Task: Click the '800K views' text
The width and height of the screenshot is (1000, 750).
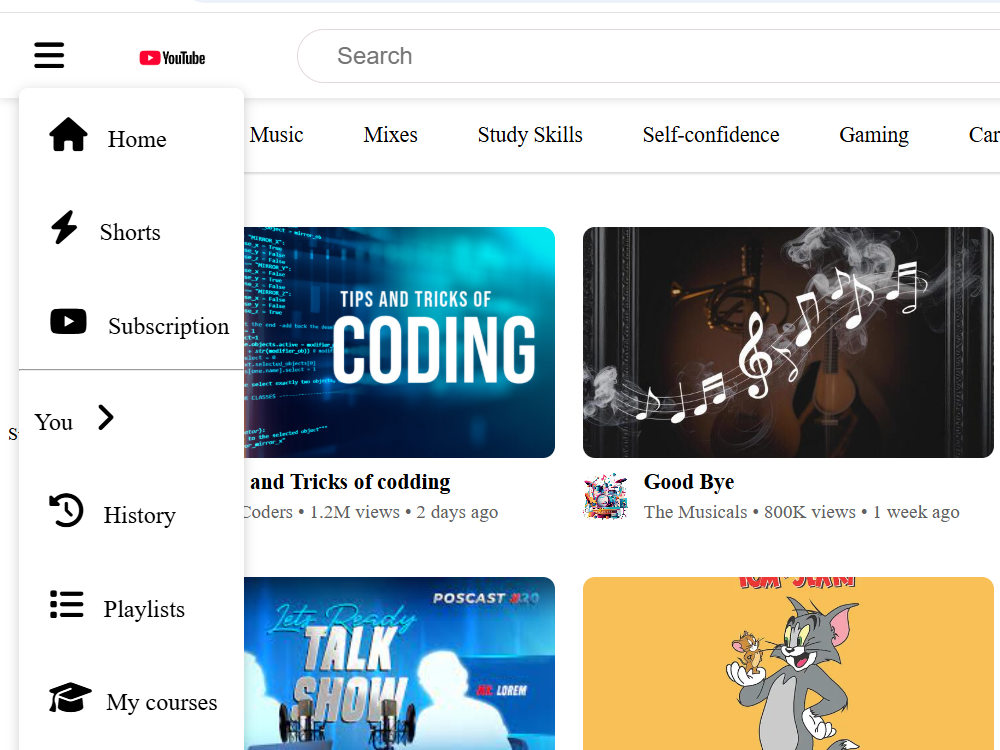Action: (810, 512)
